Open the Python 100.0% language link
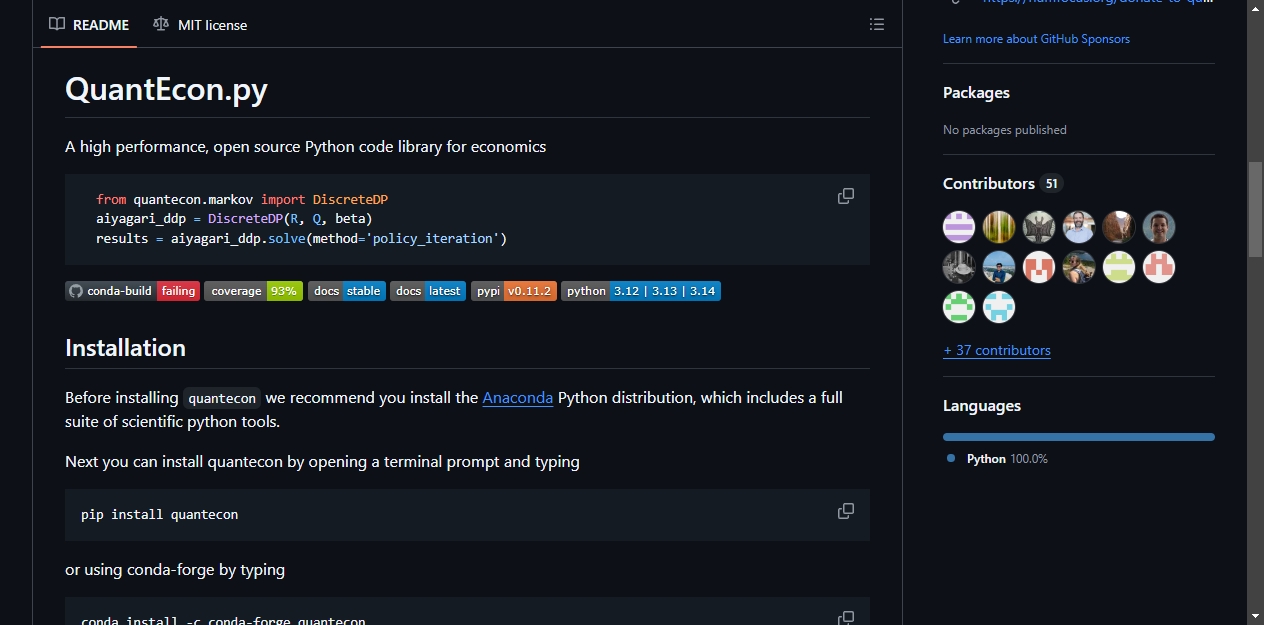The image size is (1264, 625). tap(1006, 459)
